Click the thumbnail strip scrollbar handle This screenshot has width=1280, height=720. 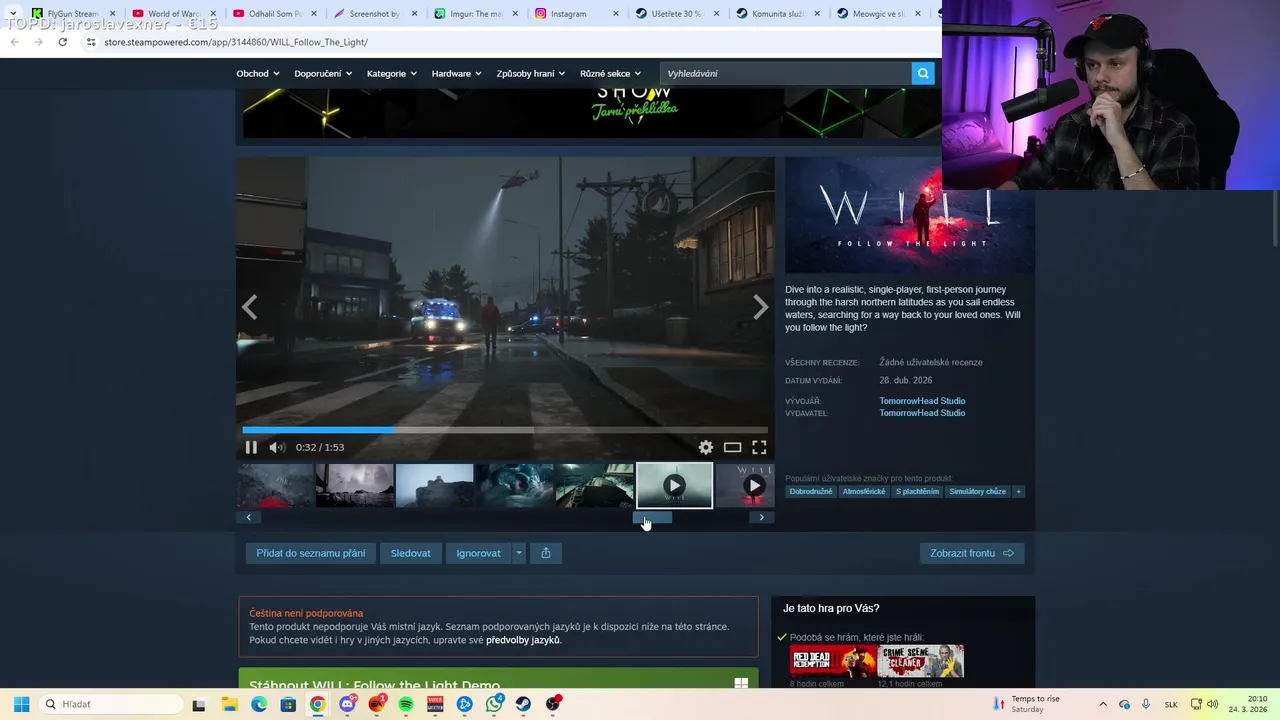(x=652, y=517)
